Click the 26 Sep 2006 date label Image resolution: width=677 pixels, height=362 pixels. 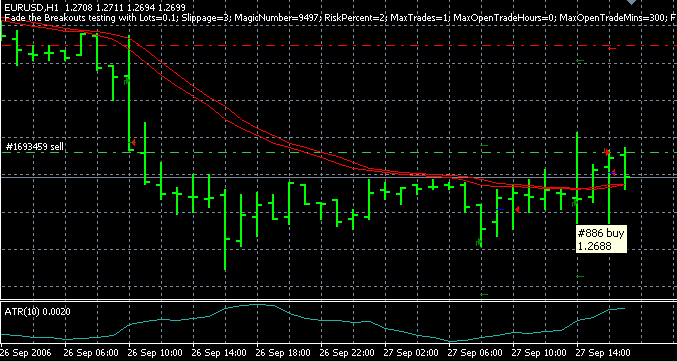(25, 352)
